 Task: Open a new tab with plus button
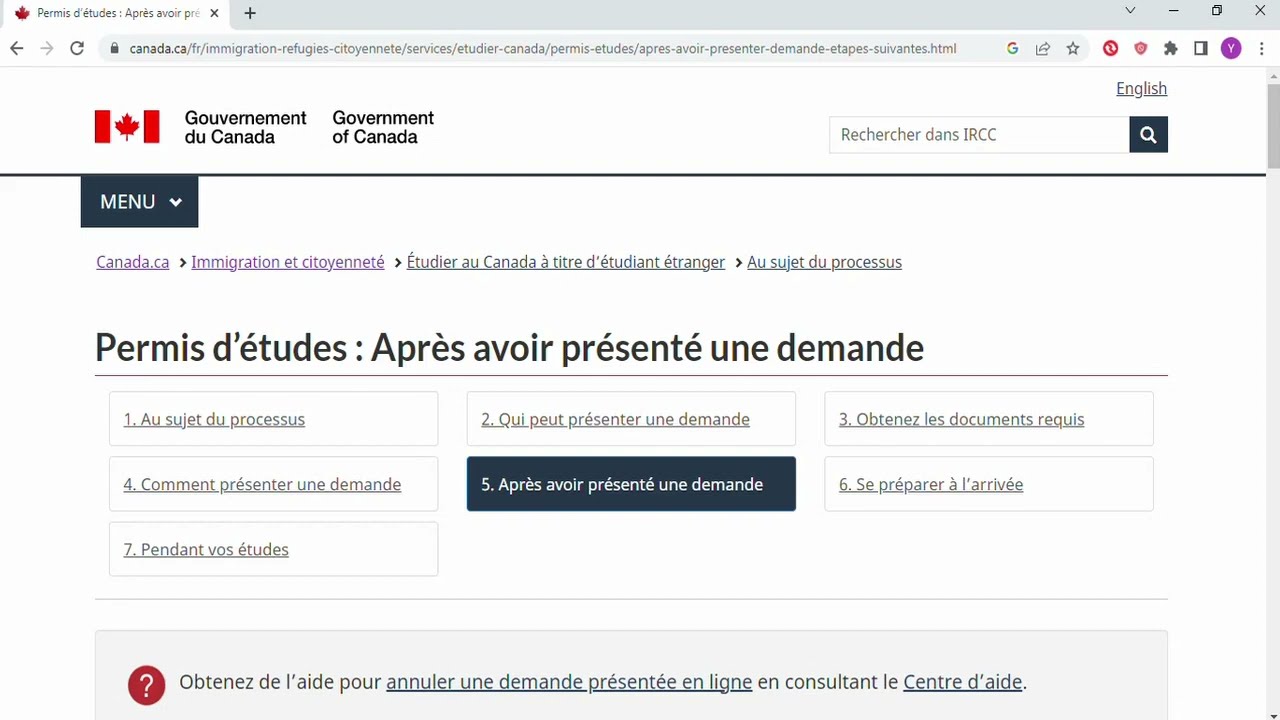tap(250, 13)
